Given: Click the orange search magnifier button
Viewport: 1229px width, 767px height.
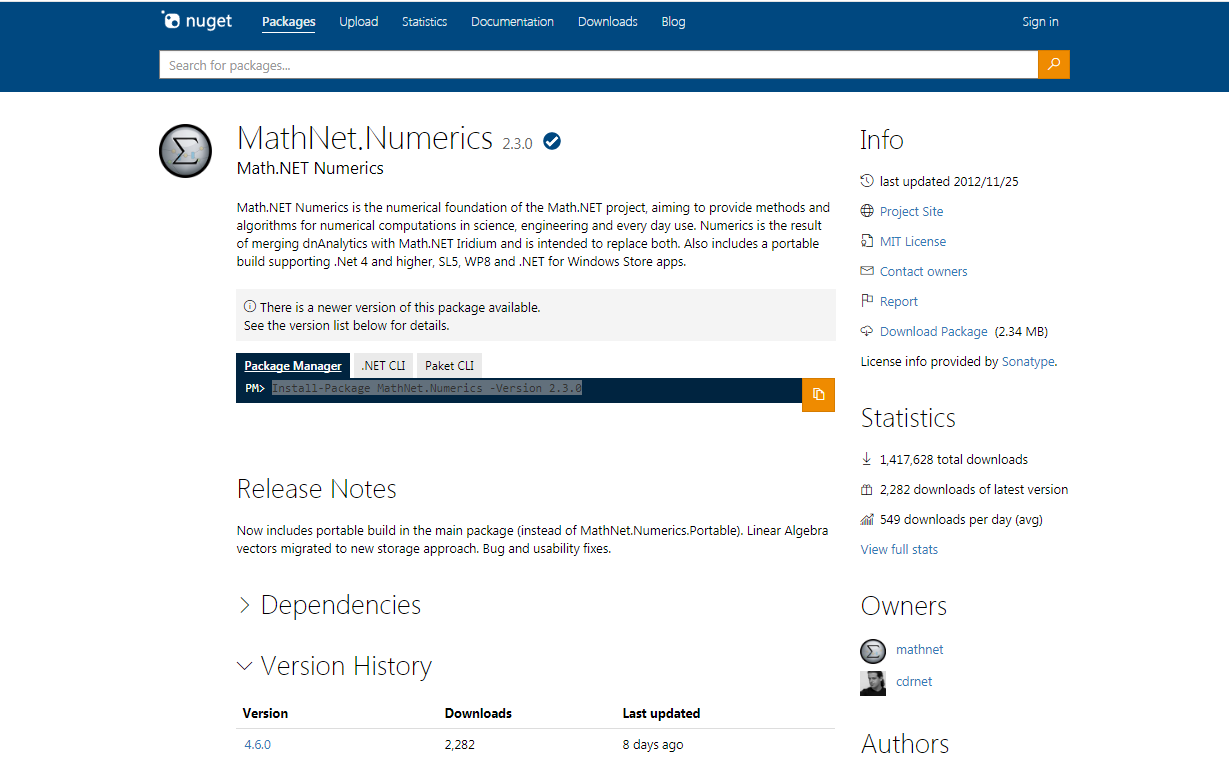Looking at the screenshot, I should tap(1054, 65).
